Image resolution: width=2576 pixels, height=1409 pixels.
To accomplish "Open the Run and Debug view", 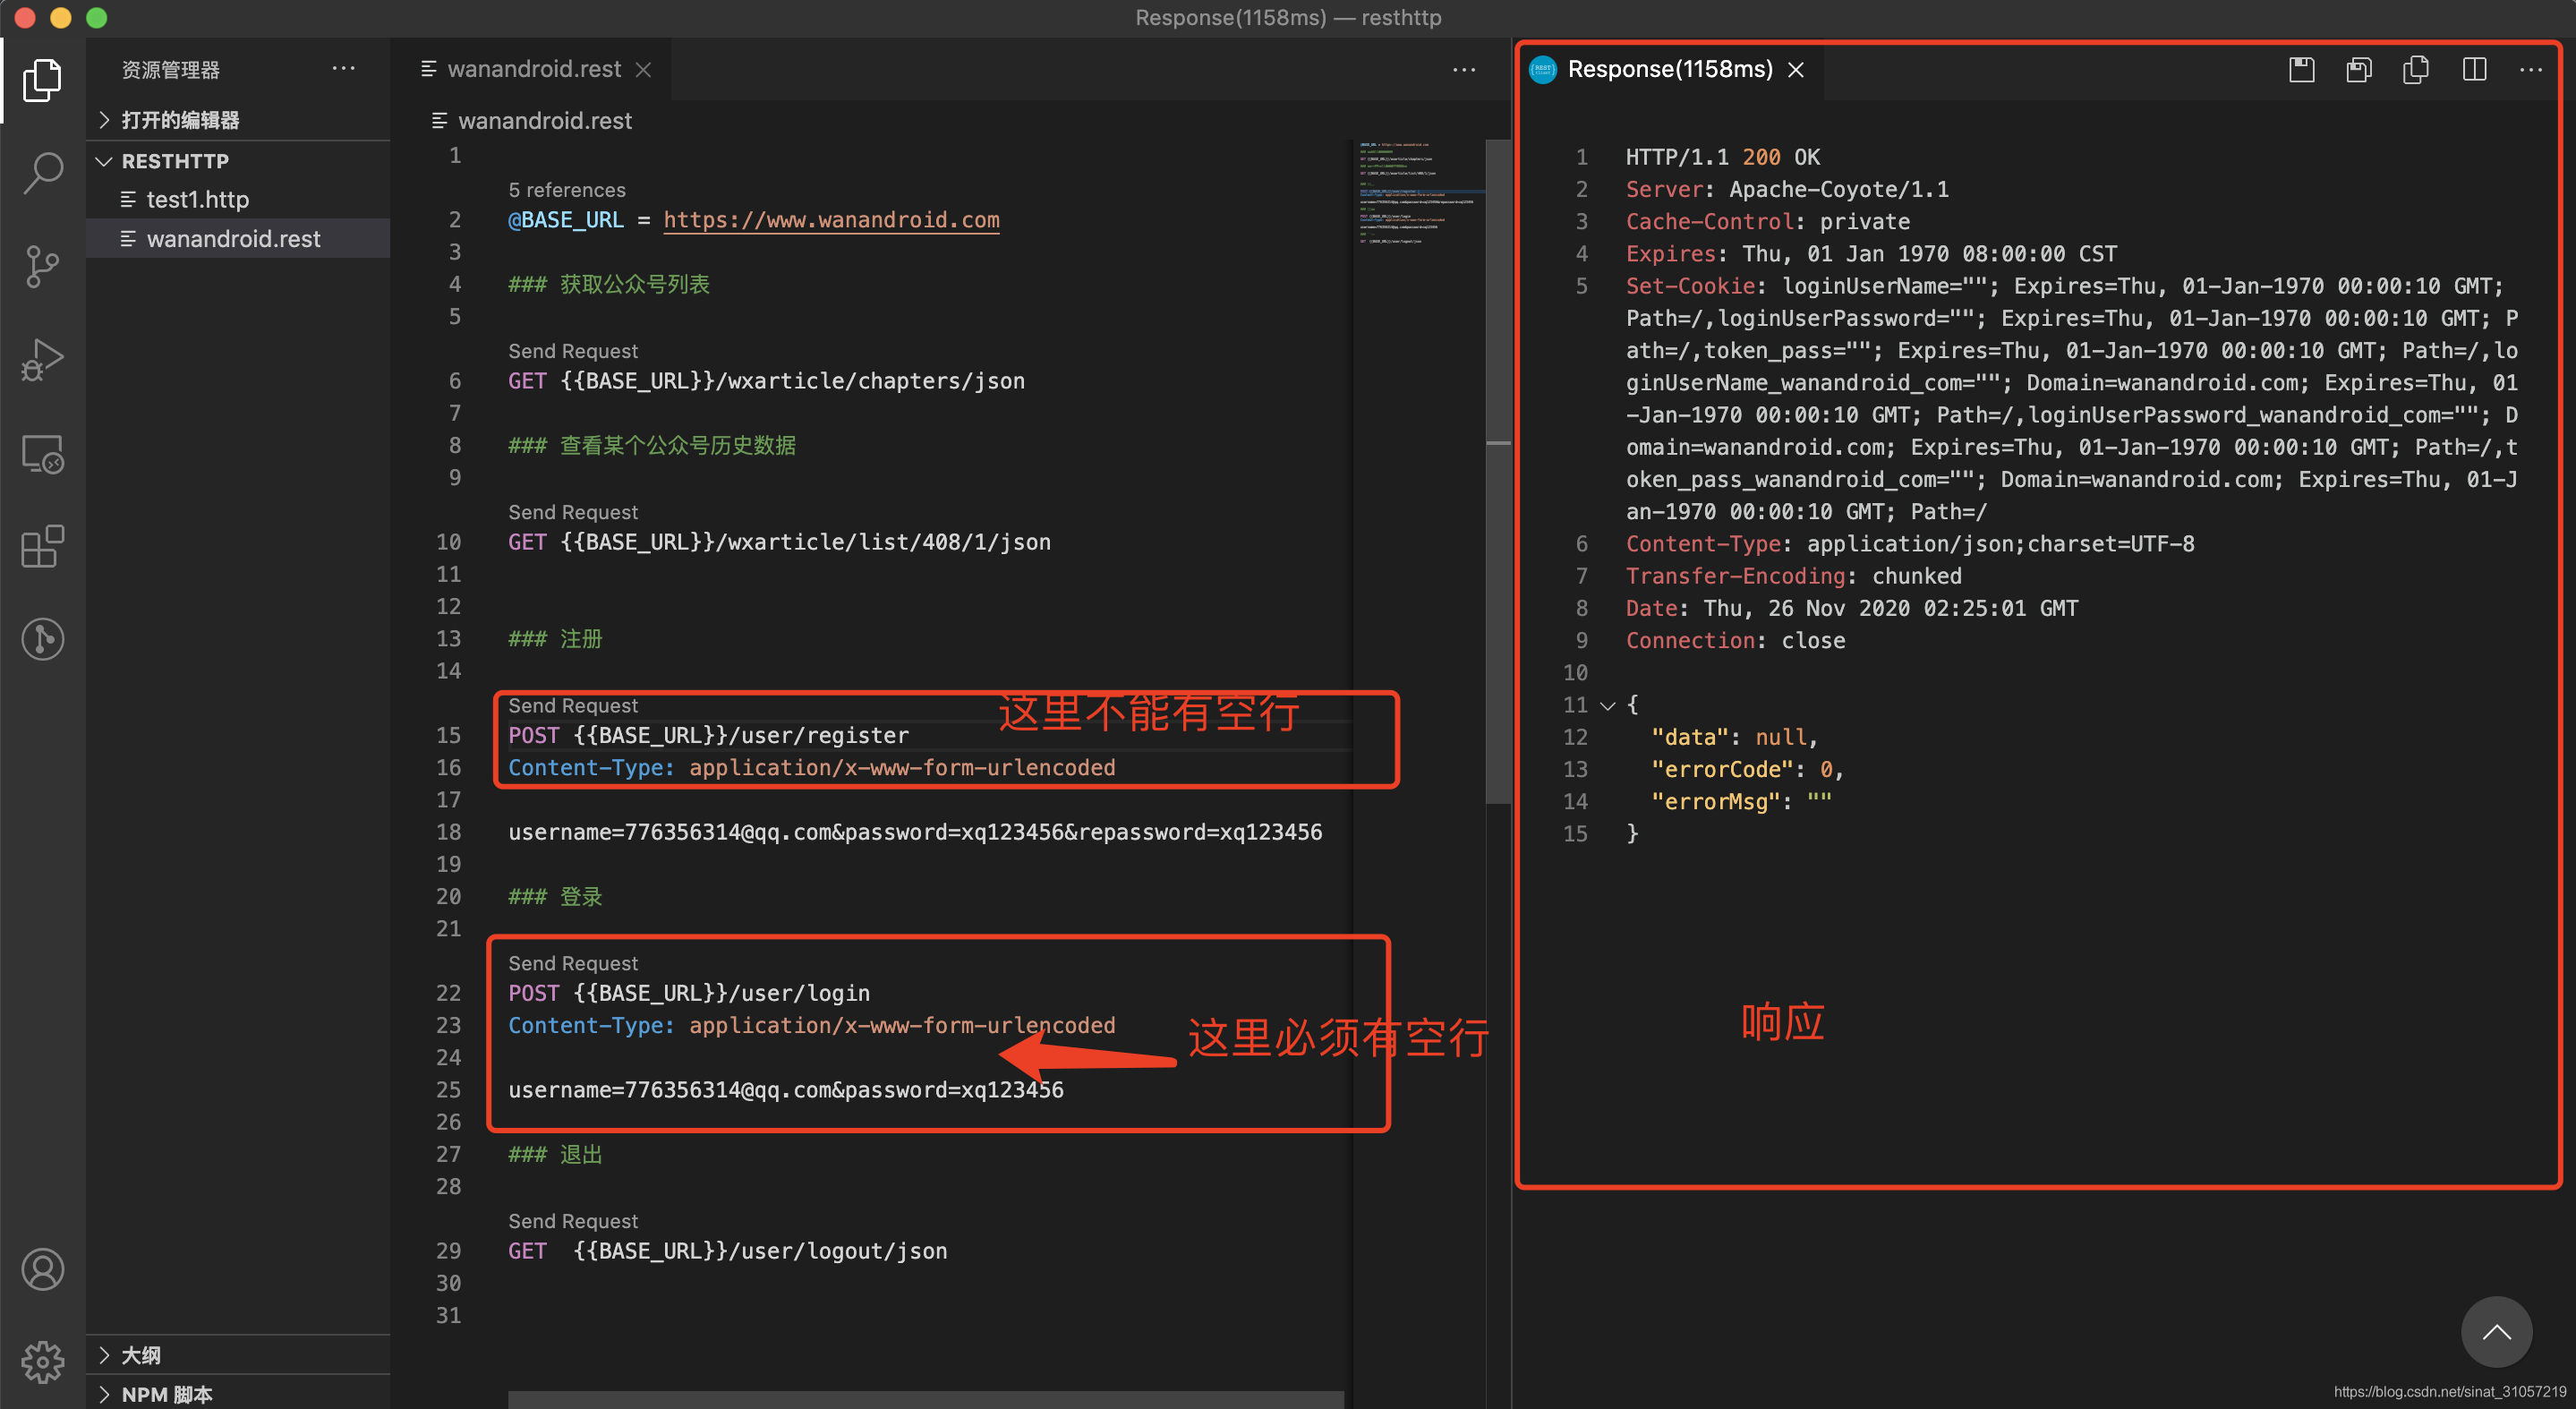I will [42, 360].
